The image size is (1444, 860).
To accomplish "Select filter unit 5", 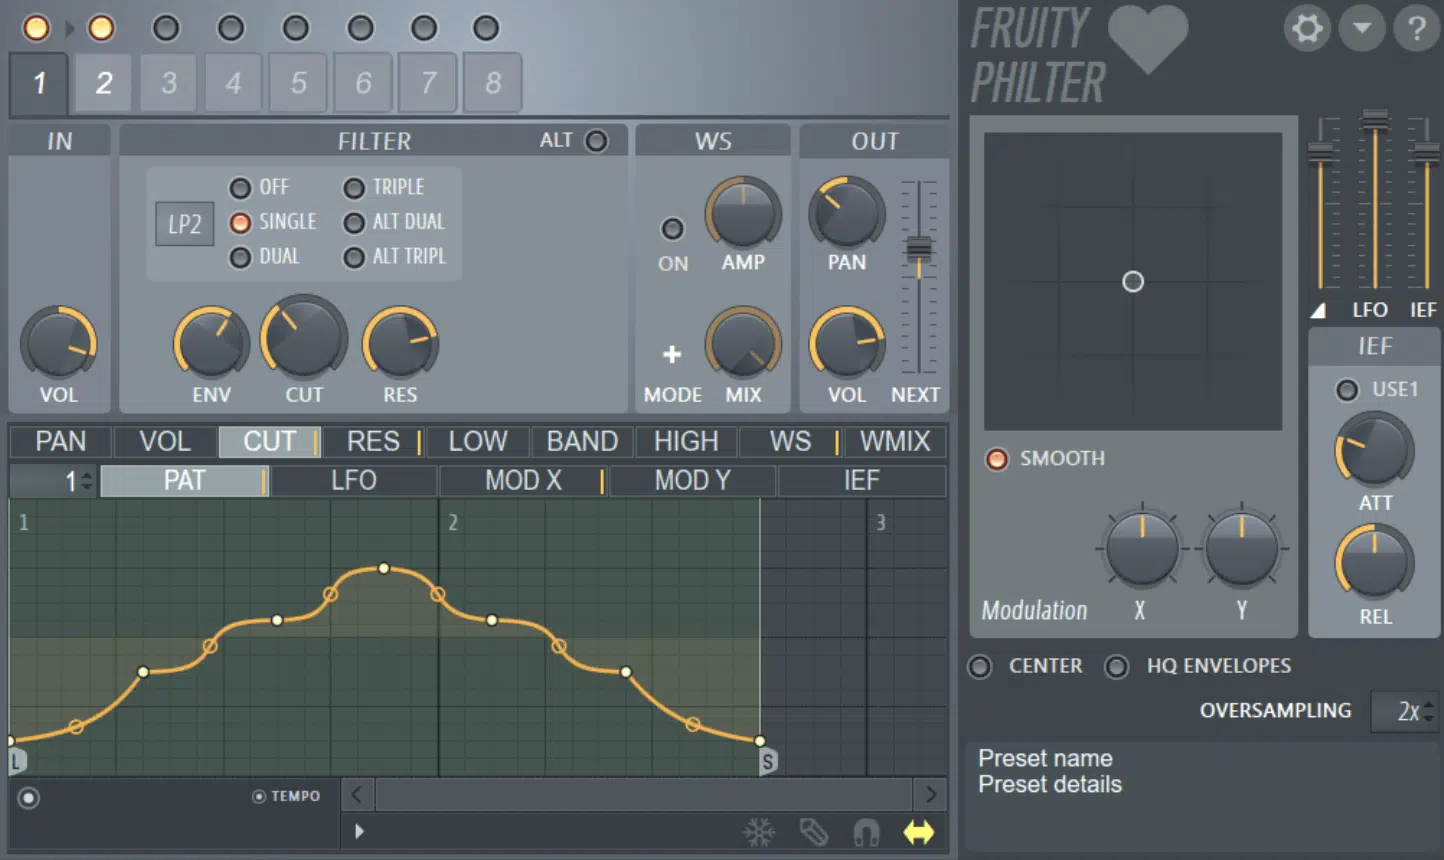I will click(298, 83).
